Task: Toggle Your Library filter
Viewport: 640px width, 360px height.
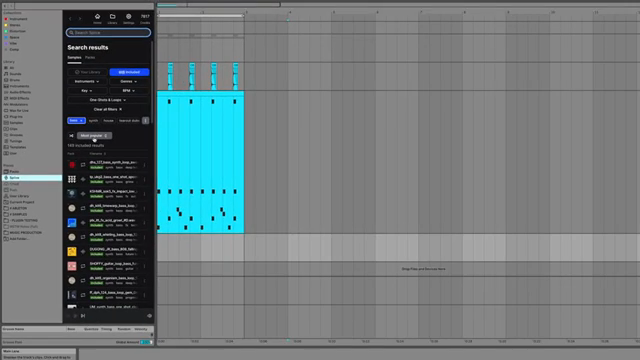Action: 87,72
